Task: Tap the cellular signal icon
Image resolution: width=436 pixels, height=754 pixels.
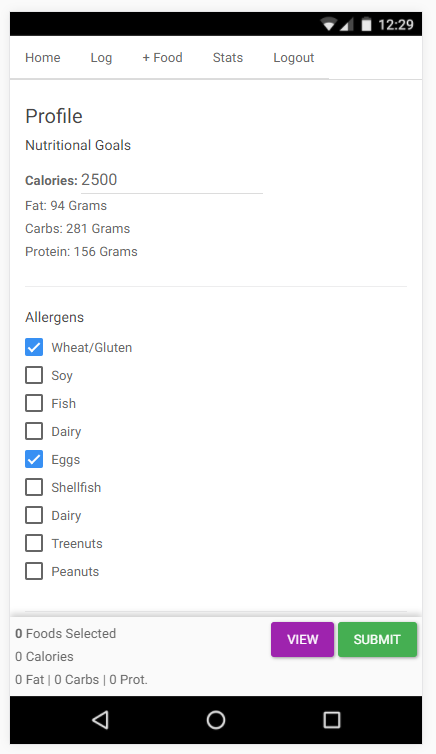Action: click(347, 24)
